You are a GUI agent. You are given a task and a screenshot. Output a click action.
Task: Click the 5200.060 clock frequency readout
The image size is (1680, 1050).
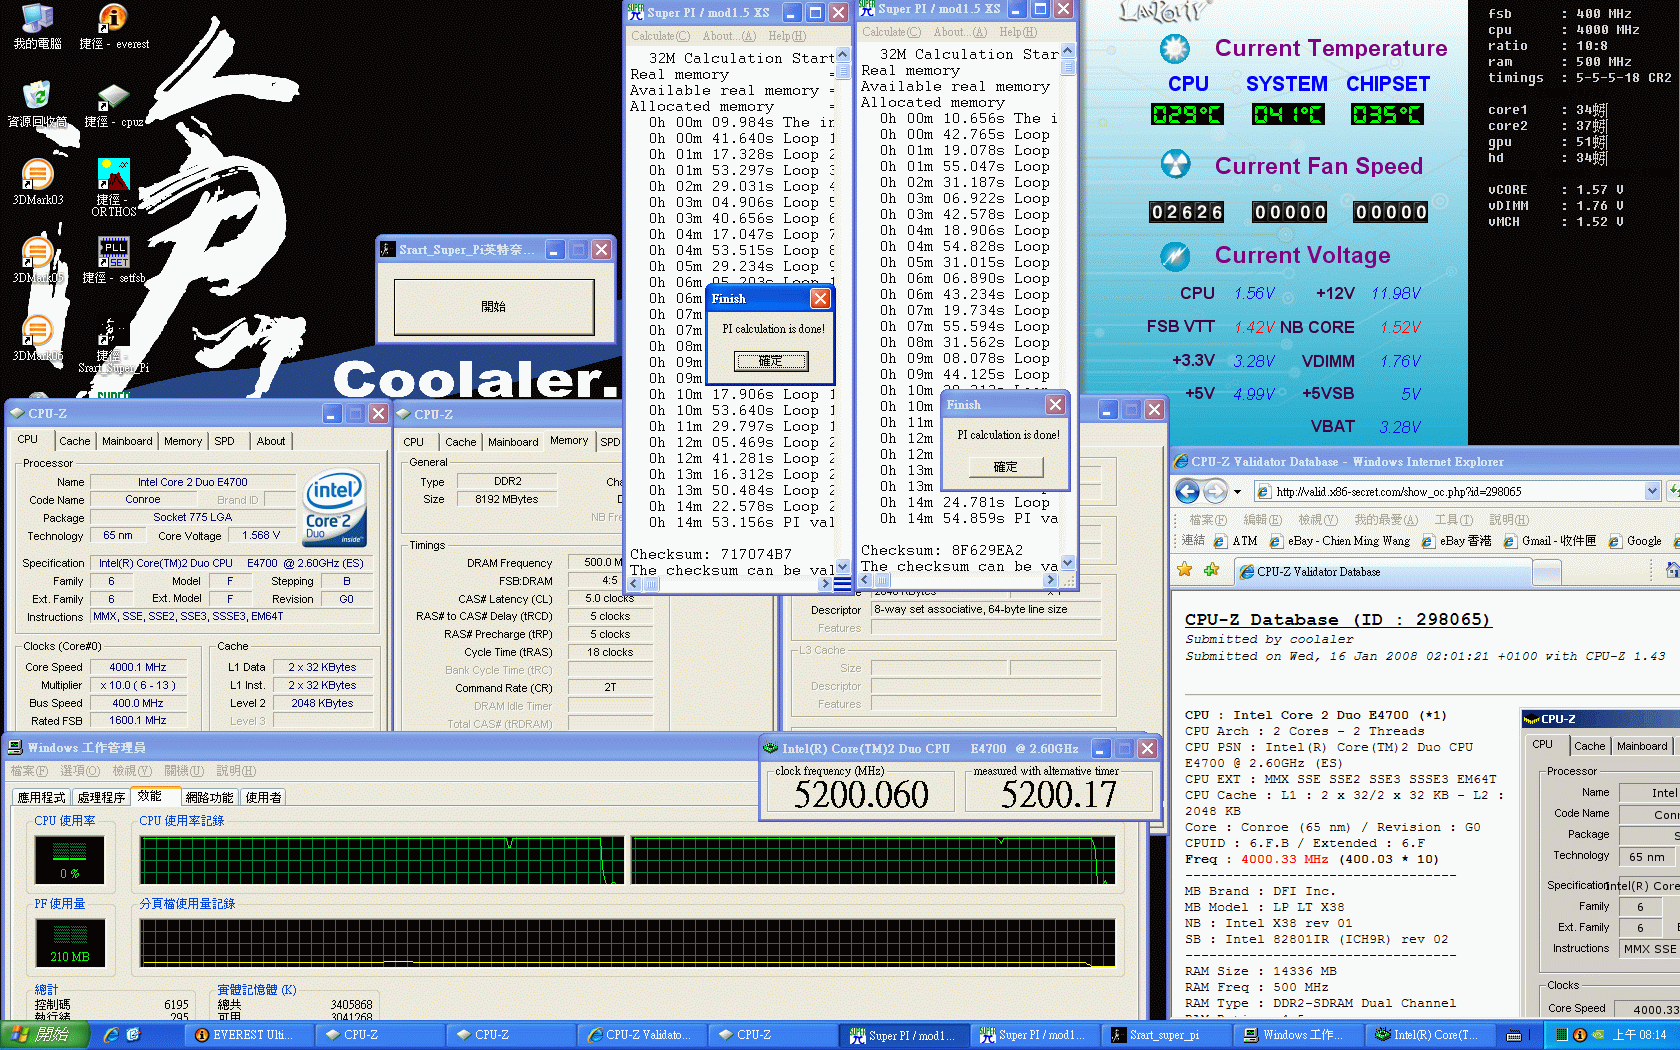coord(861,795)
